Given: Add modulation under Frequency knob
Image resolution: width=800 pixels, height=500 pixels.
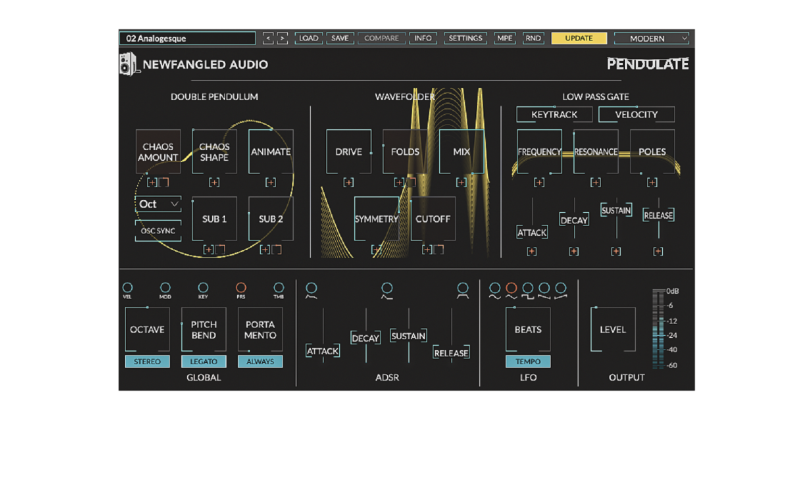Looking at the screenshot, I should (x=539, y=182).
